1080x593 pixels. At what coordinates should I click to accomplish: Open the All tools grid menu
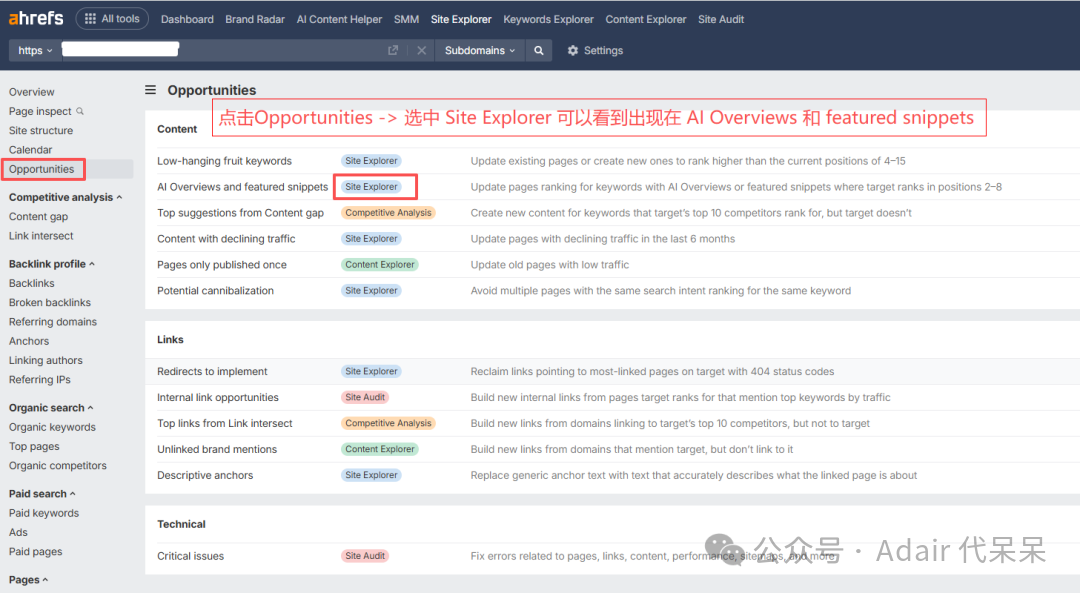coord(112,19)
